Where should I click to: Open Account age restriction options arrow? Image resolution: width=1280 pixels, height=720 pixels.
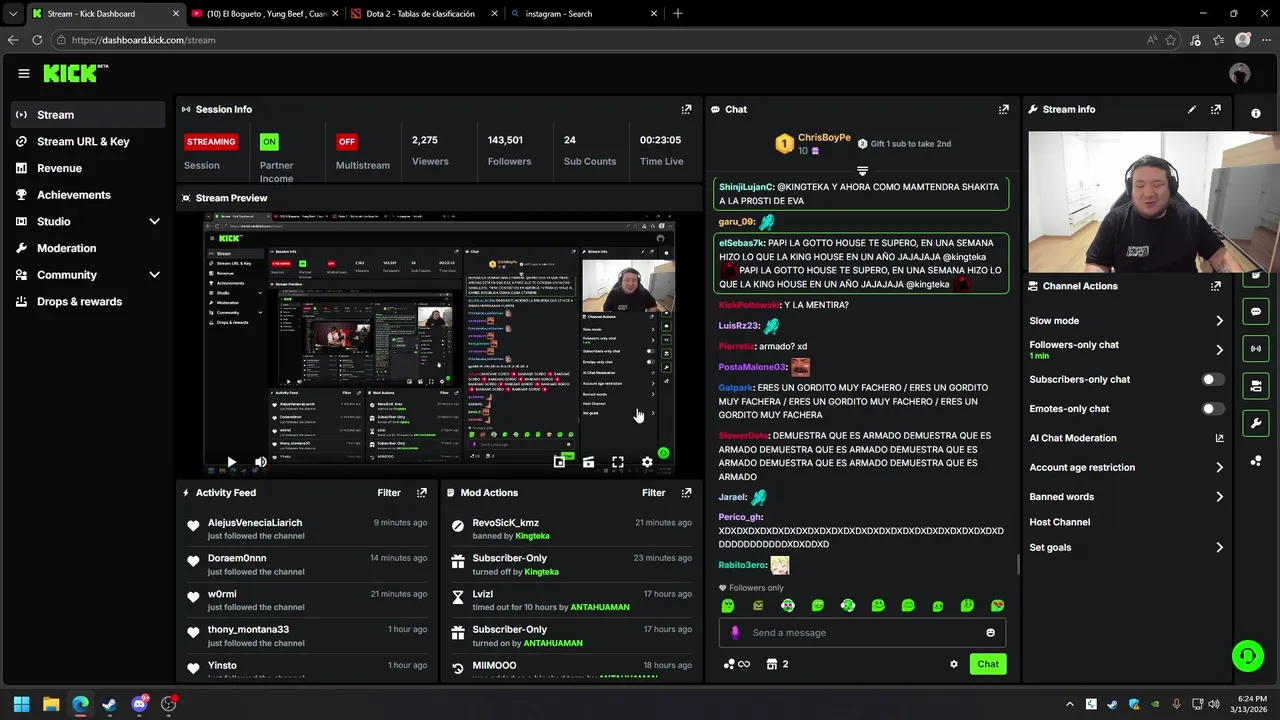(x=1219, y=467)
